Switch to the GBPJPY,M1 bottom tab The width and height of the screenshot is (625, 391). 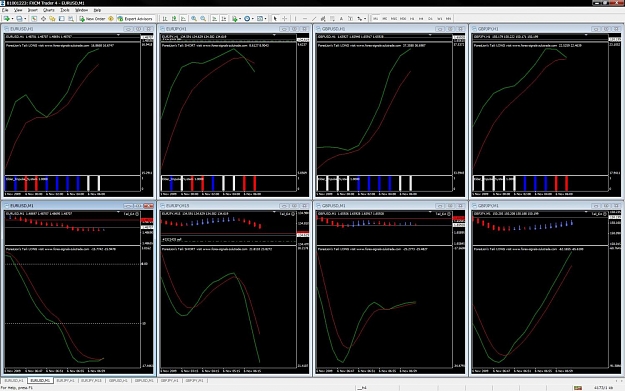(195, 381)
